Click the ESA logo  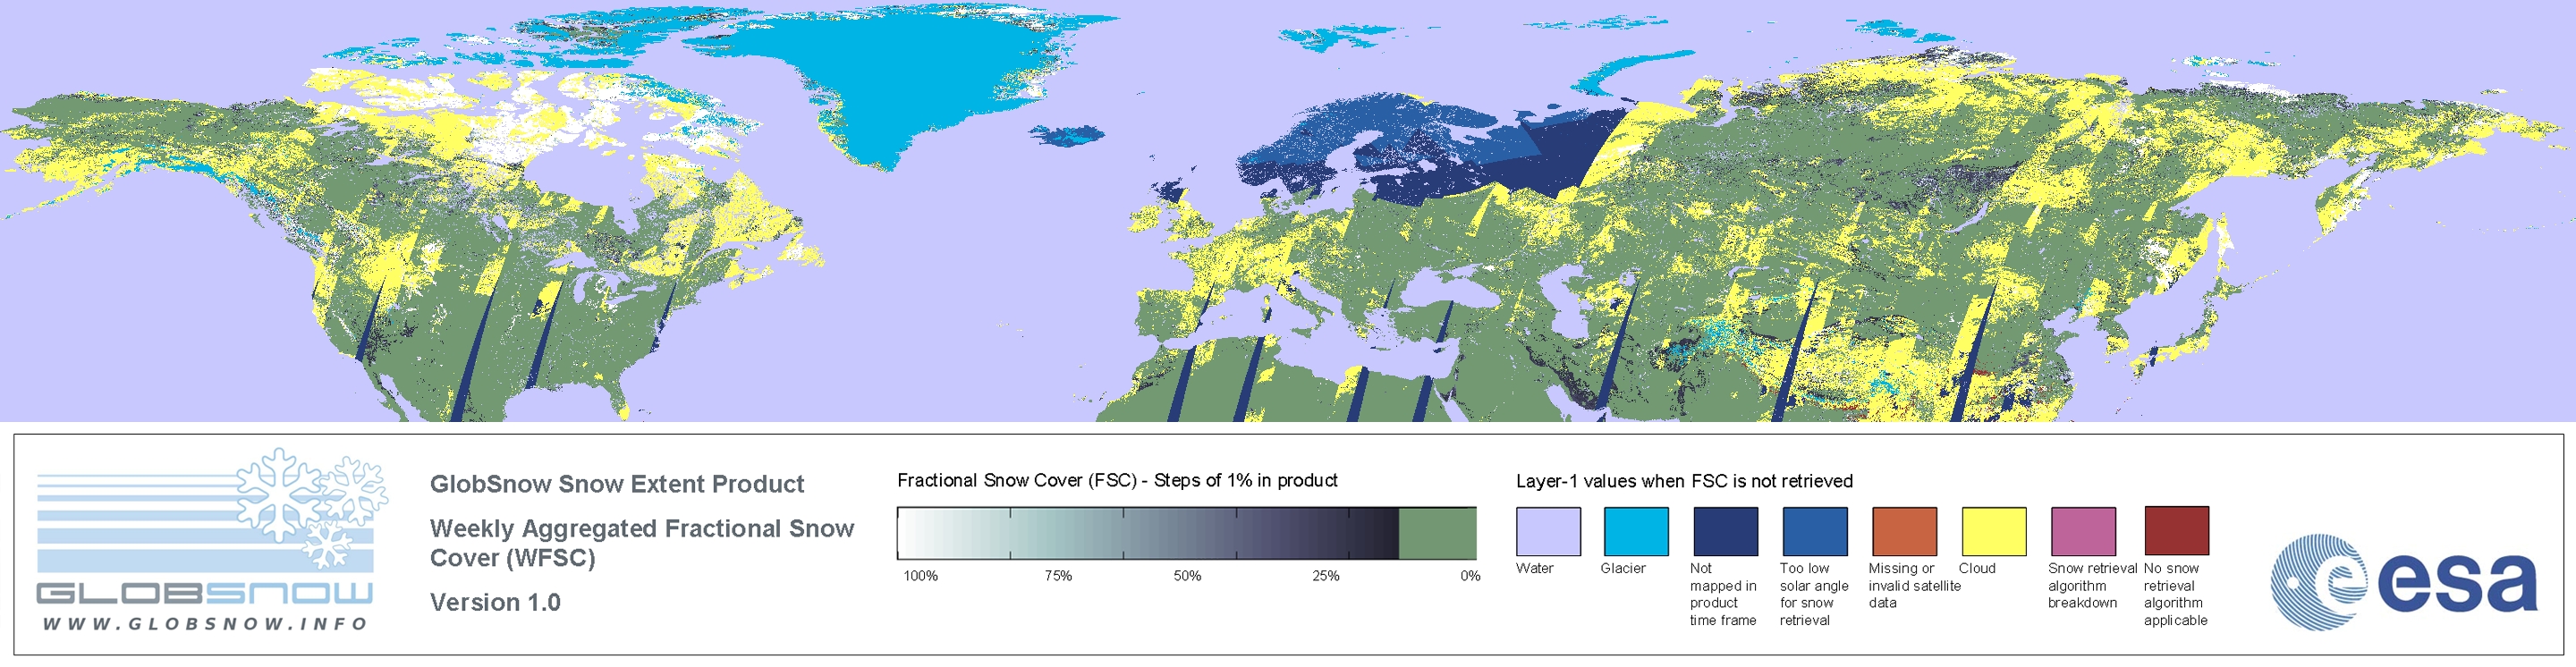pos(2405,581)
